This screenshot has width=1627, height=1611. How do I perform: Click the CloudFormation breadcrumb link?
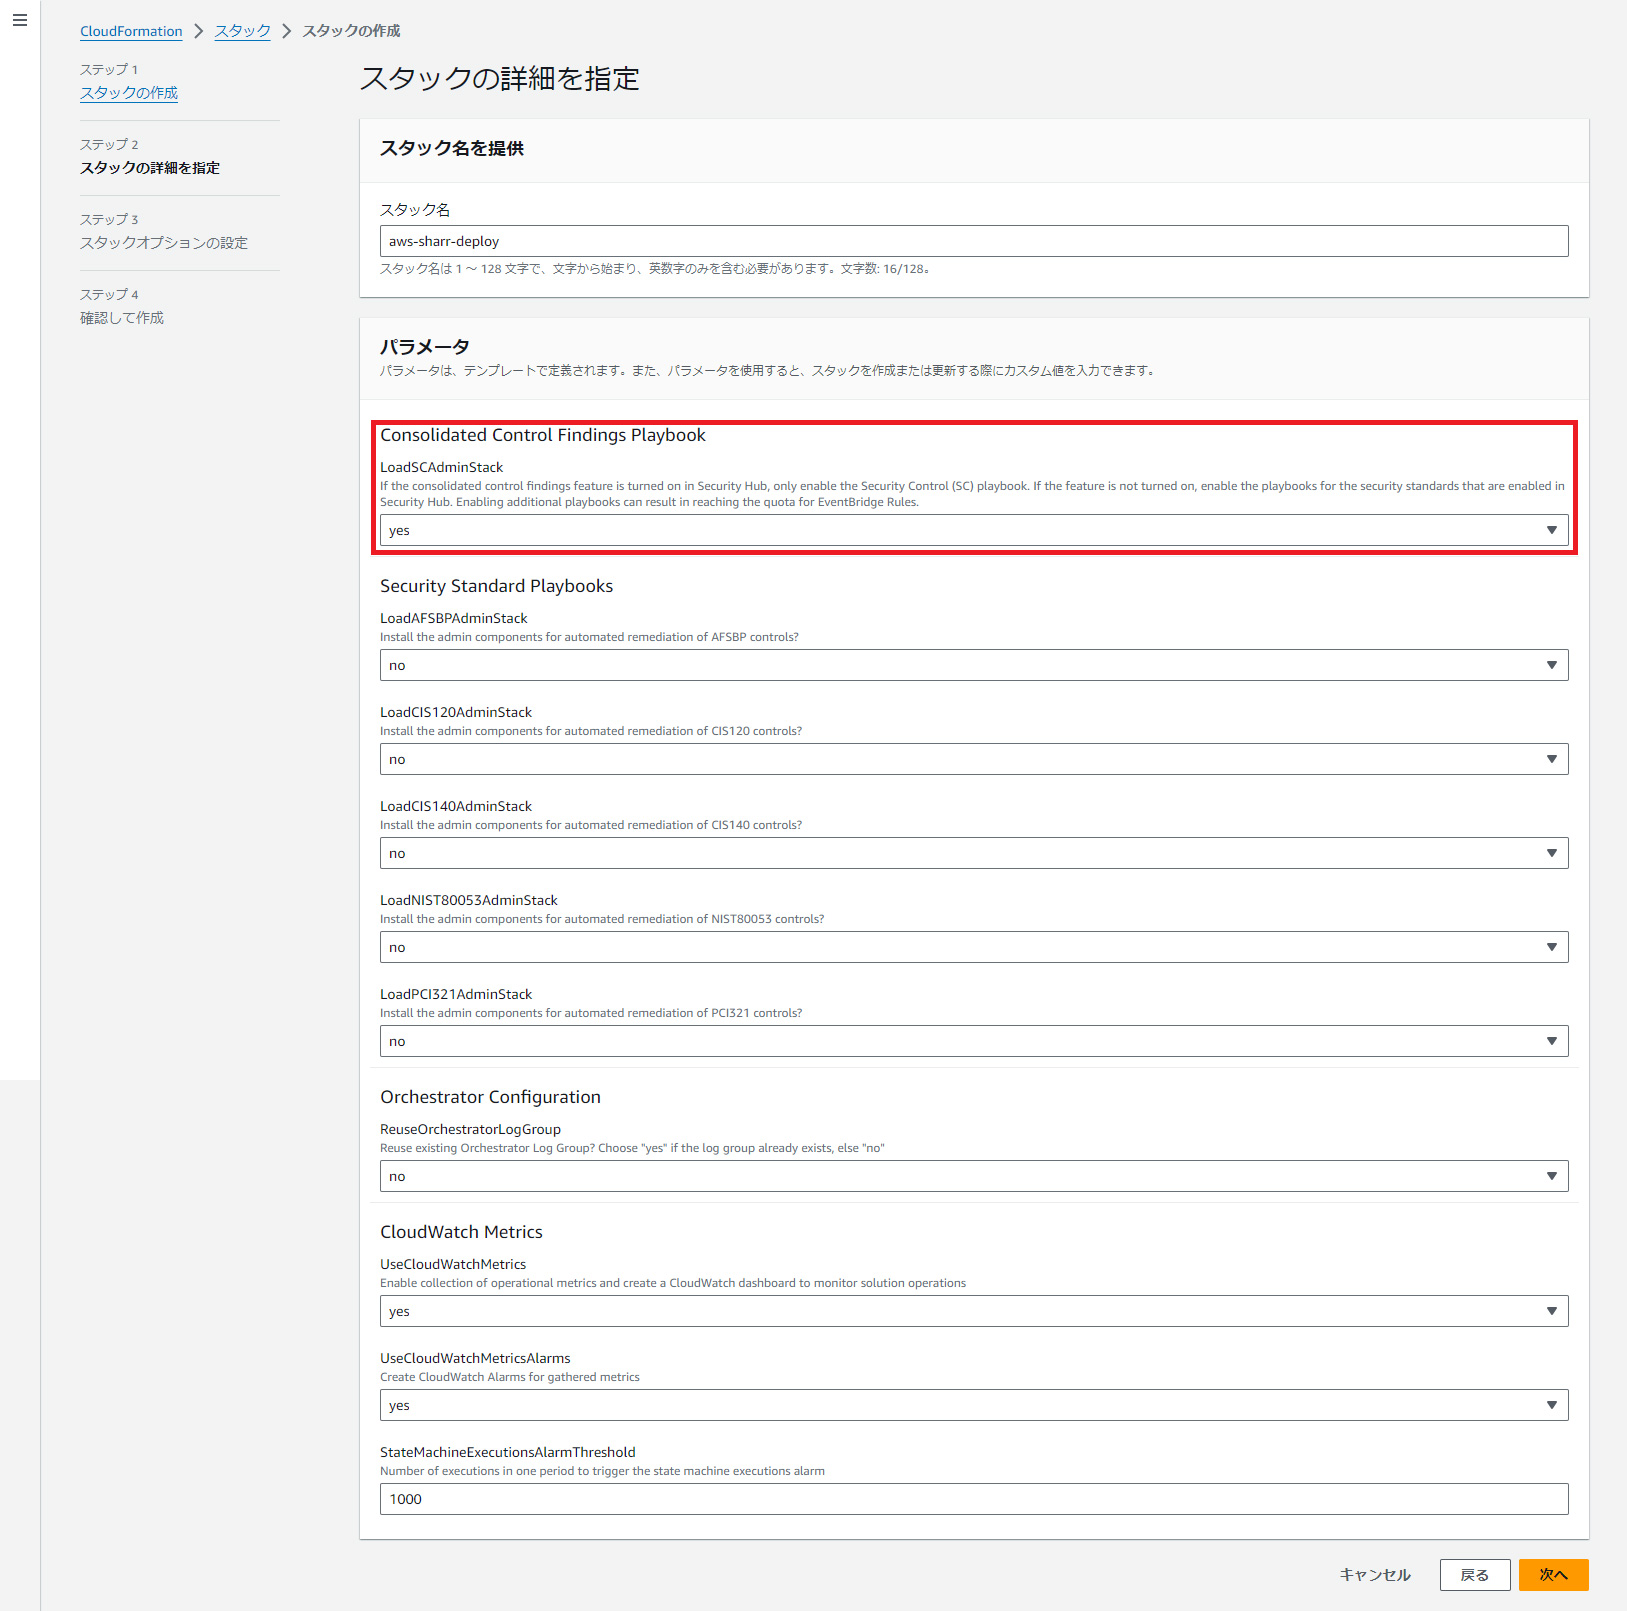point(131,31)
